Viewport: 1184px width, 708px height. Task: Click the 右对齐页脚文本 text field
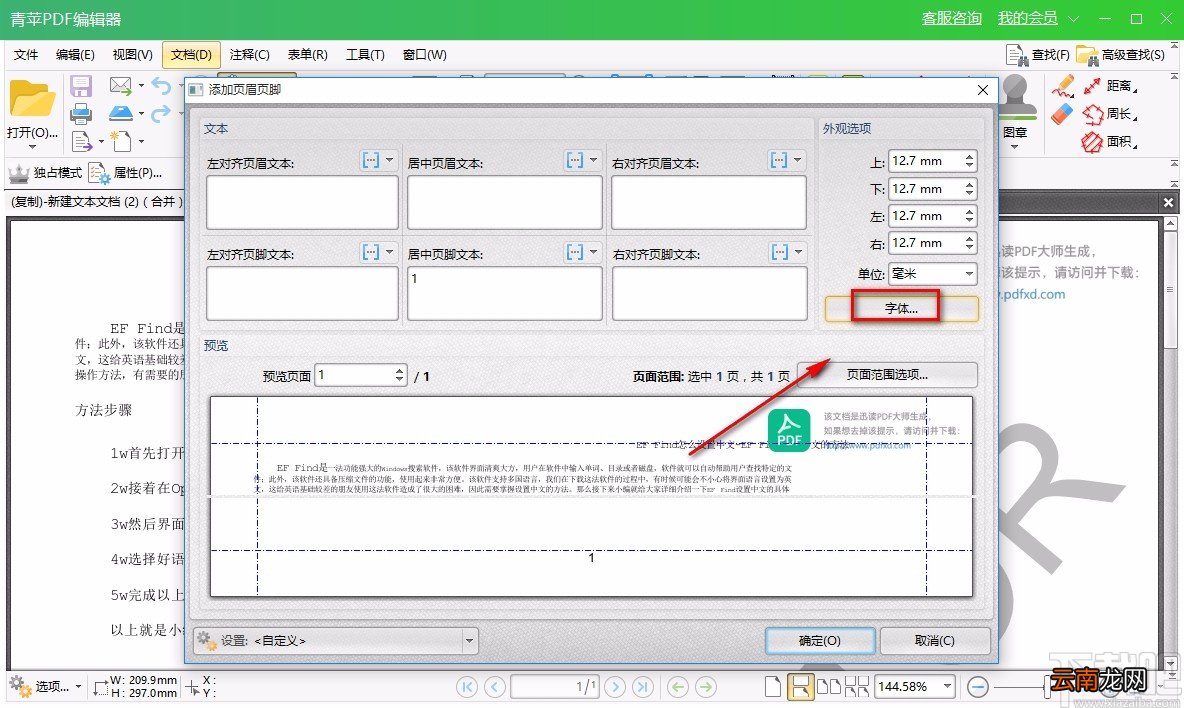pos(709,293)
